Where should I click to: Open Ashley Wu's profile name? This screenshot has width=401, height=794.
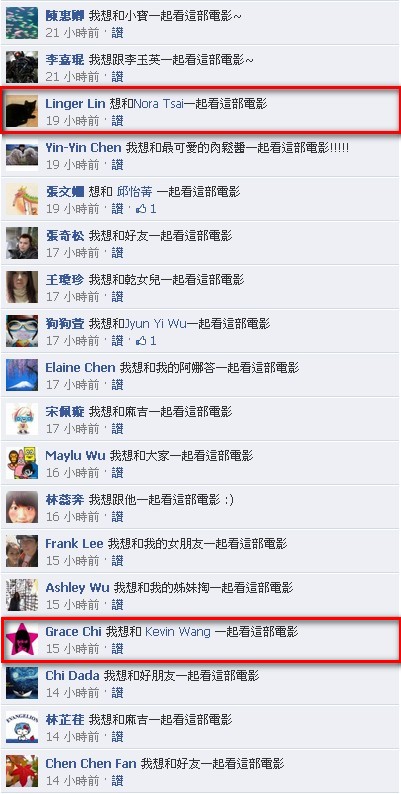(77, 588)
